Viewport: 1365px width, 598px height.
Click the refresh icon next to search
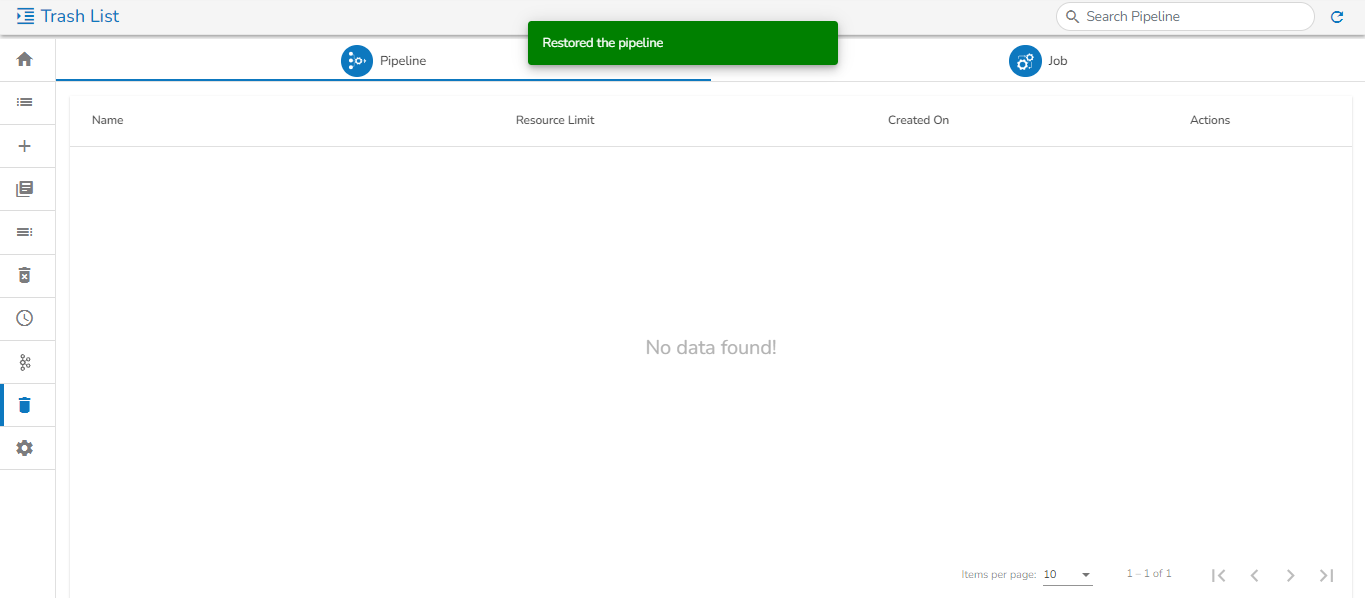point(1337,17)
